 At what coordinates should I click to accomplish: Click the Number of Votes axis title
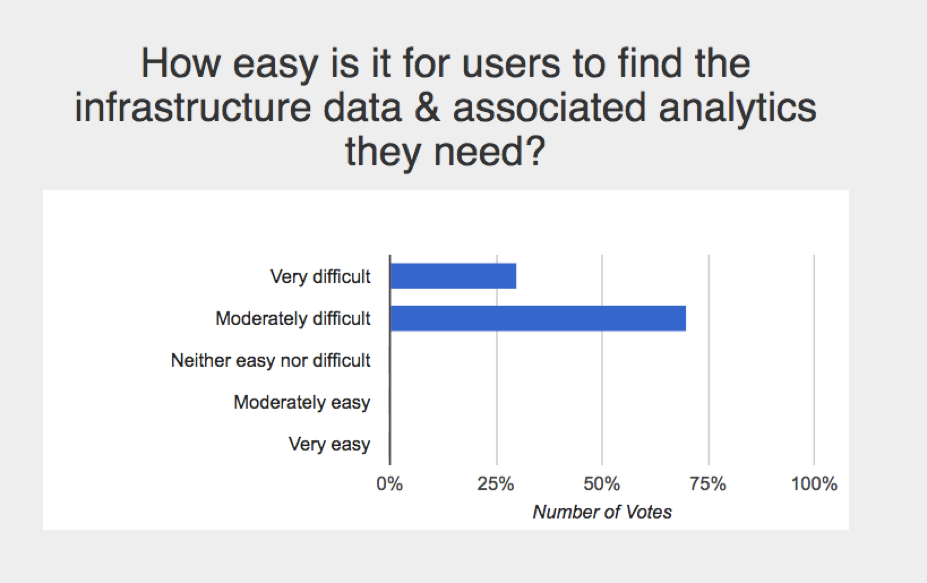[602, 512]
